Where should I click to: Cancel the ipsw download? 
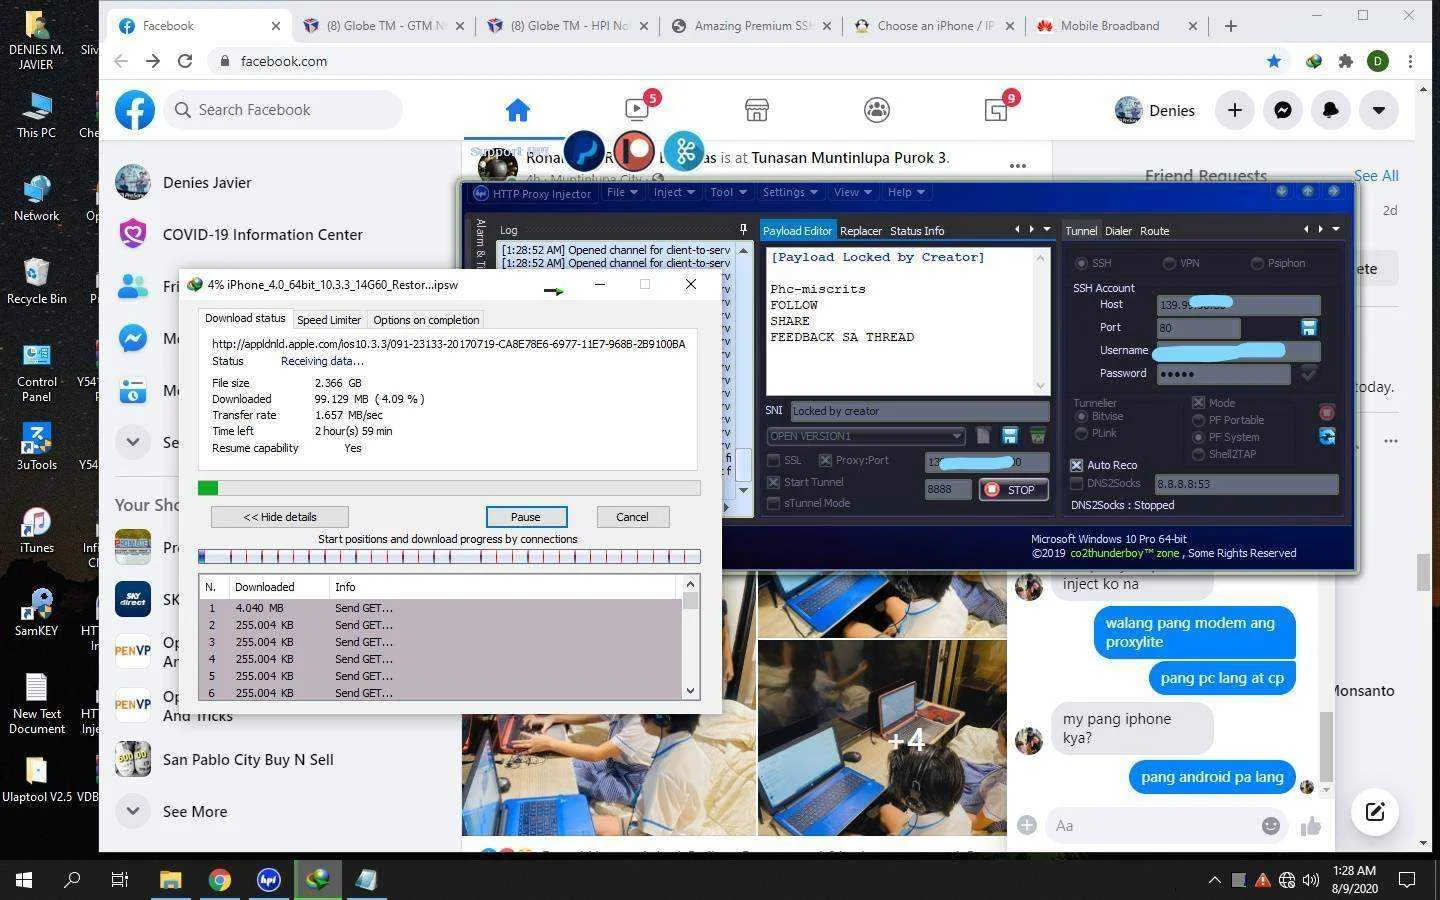632,517
